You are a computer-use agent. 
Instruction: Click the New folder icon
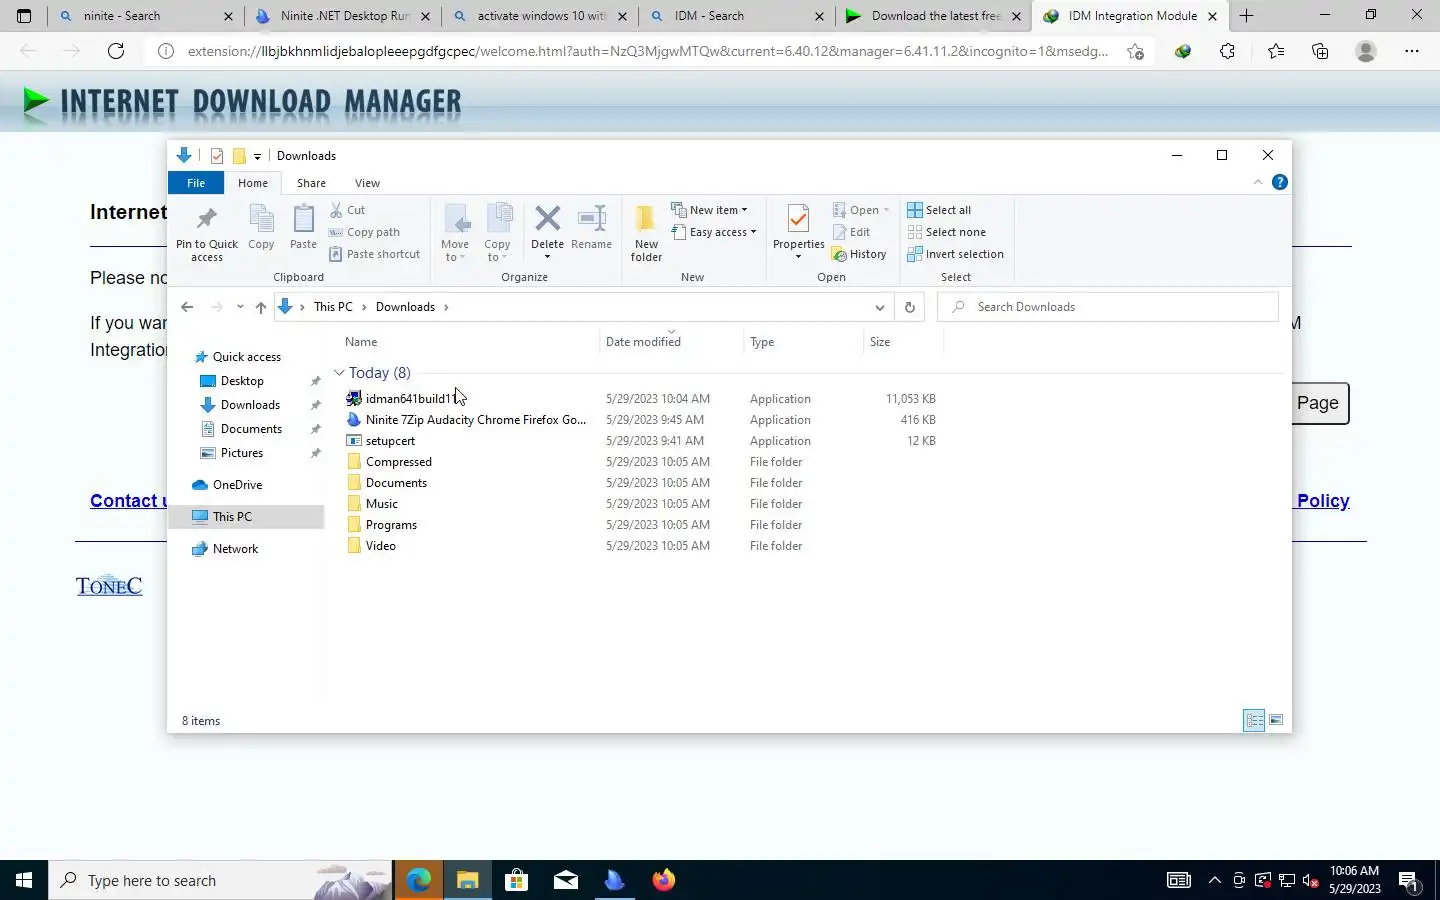point(646,218)
